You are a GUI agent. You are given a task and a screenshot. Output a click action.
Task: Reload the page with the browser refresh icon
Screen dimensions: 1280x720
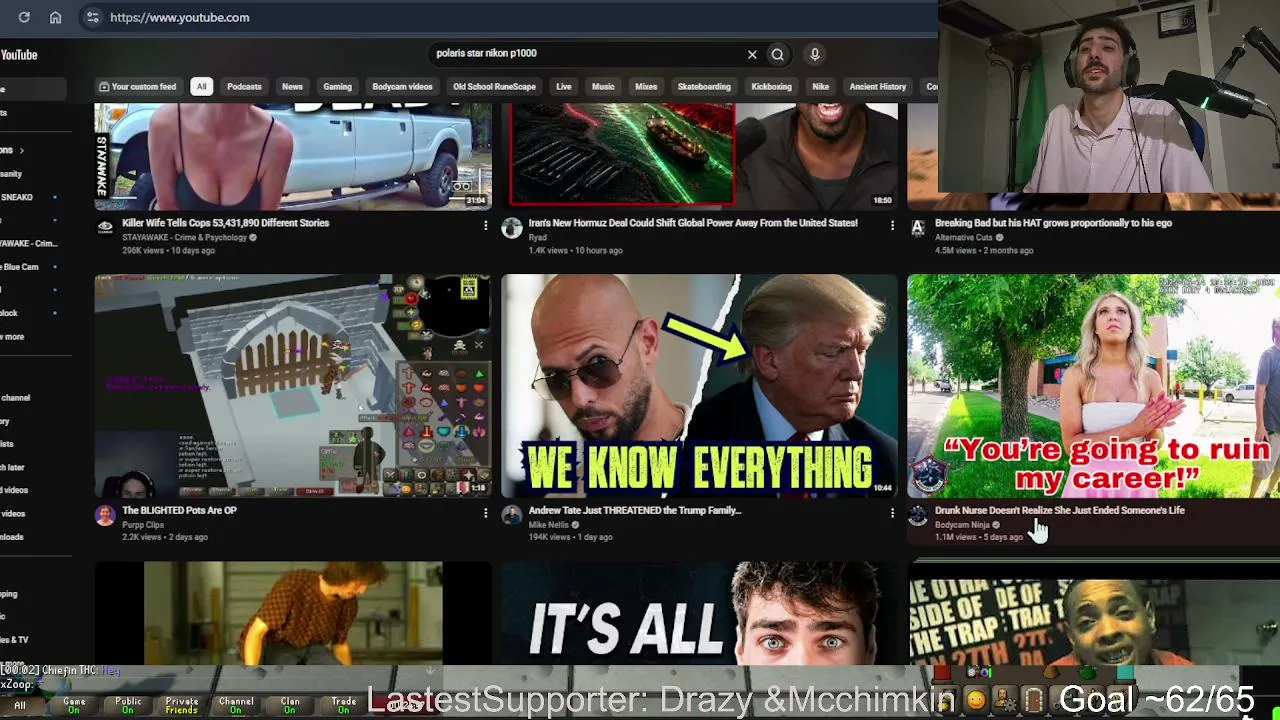point(24,17)
